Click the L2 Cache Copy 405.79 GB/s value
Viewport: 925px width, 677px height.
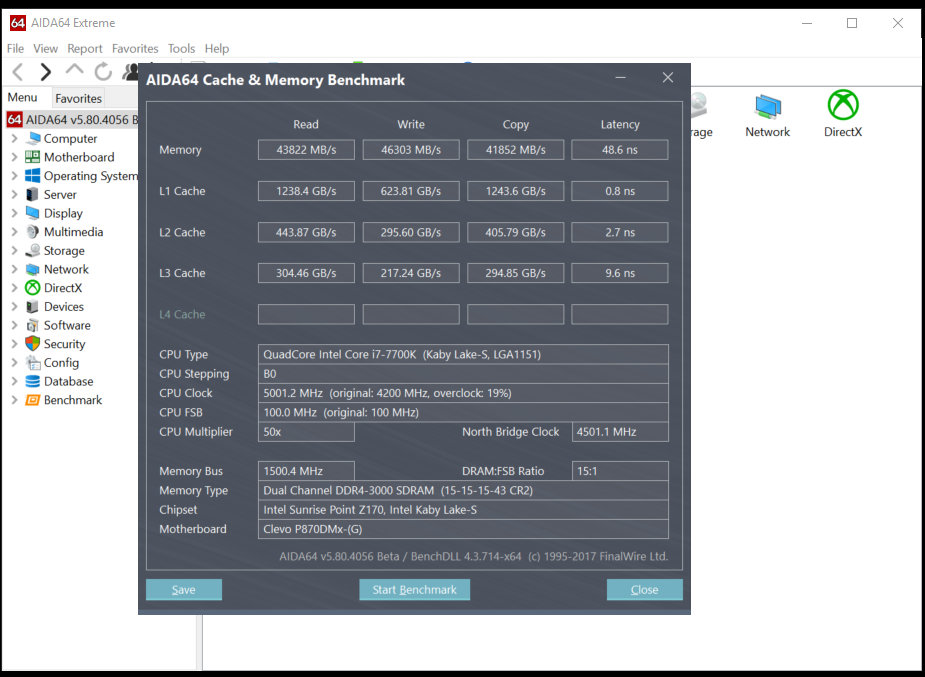coord(515,232)
